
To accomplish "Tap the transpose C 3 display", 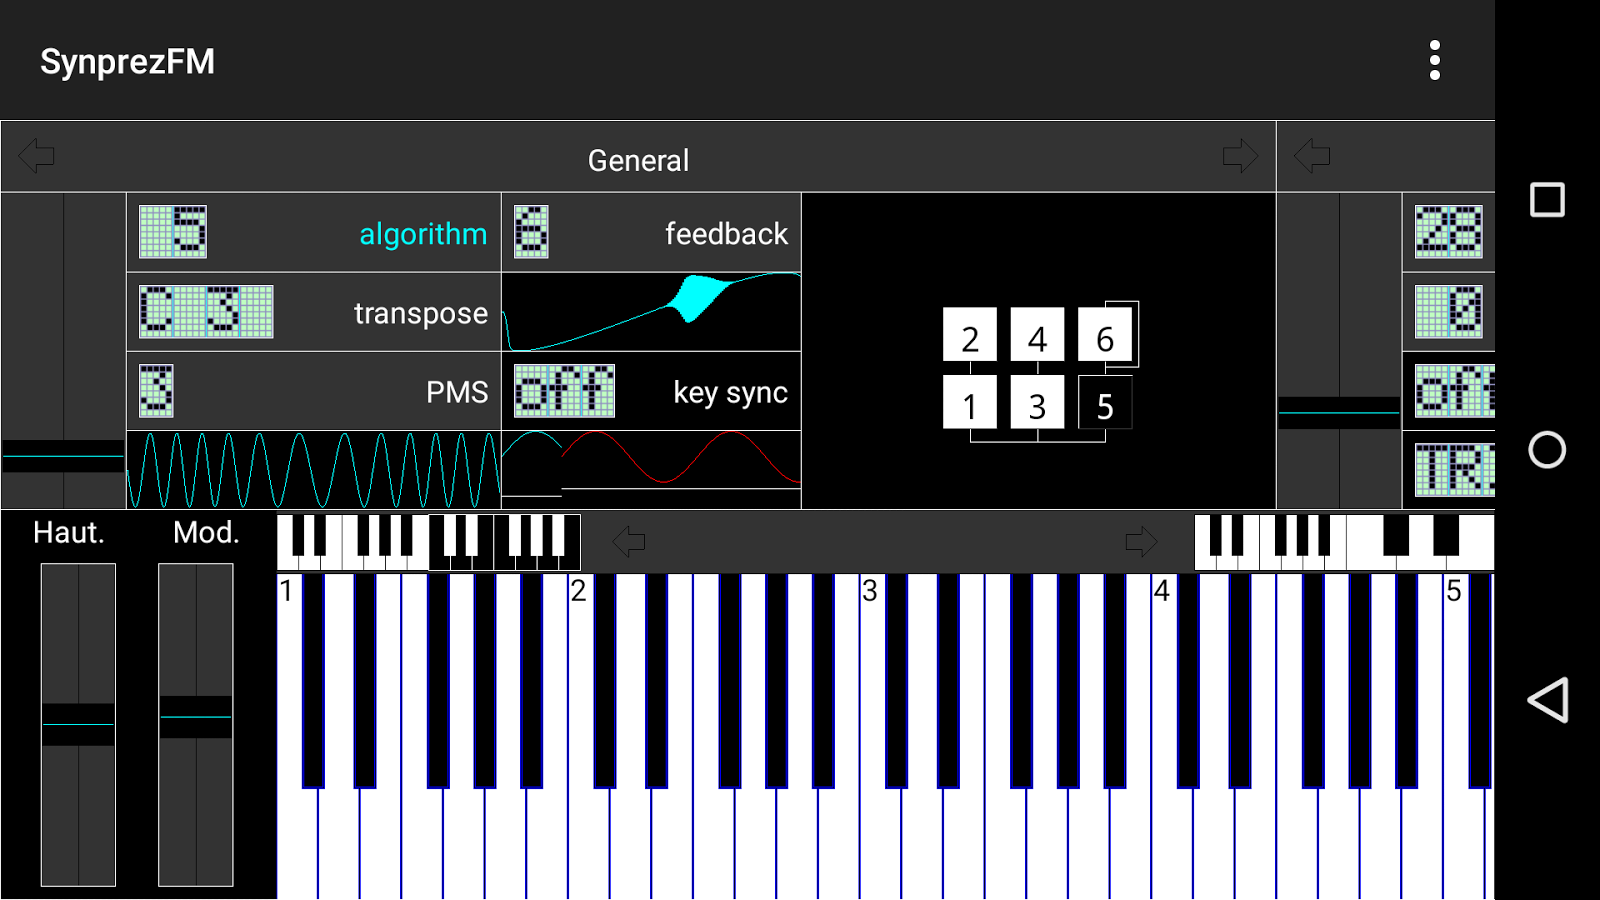I will click(204, 312).
